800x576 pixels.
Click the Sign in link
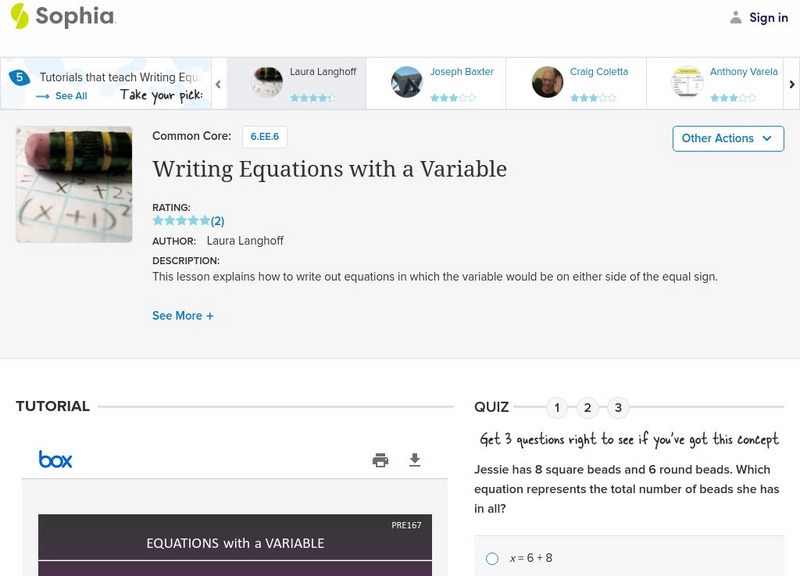tap(768, 17)
